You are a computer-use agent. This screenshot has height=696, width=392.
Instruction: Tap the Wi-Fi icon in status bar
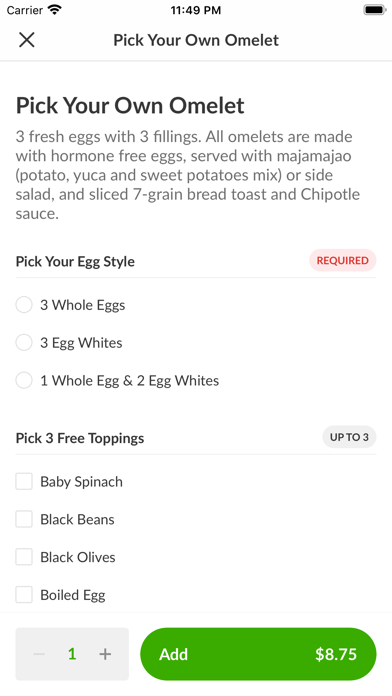click(x=55, y=10)
